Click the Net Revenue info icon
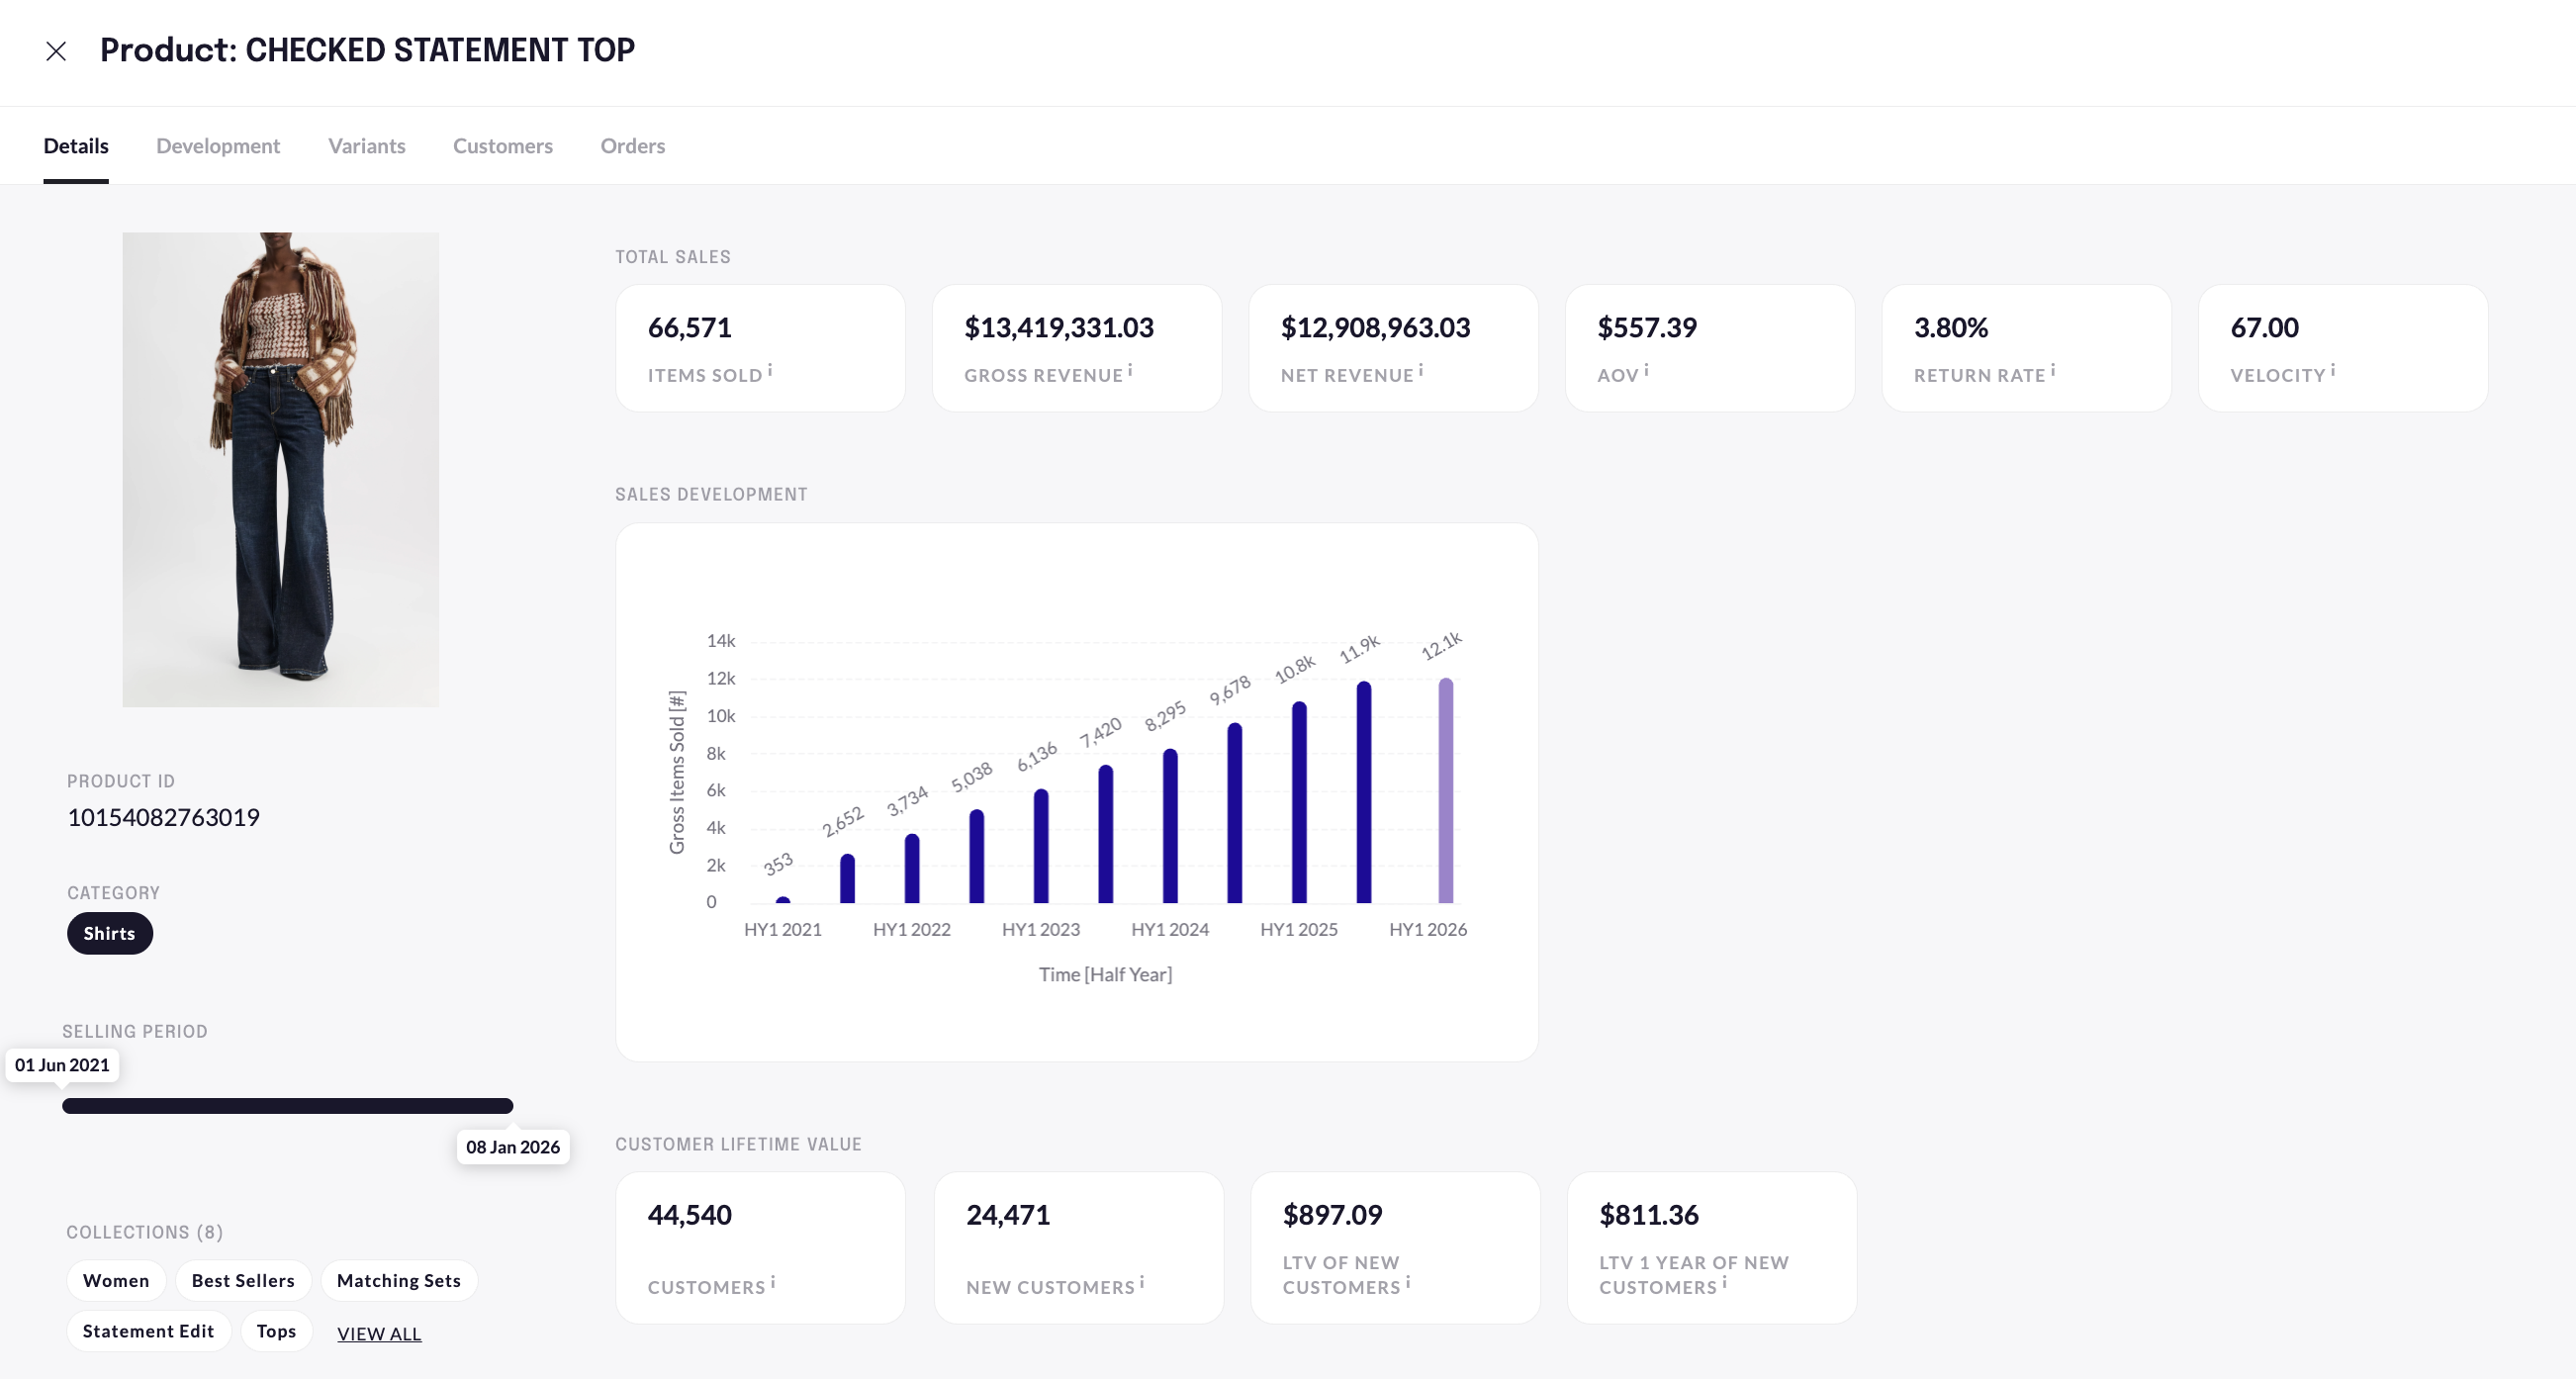Image resolution: width=2576 pixels, height=1379 pixels. (1421, 371)
